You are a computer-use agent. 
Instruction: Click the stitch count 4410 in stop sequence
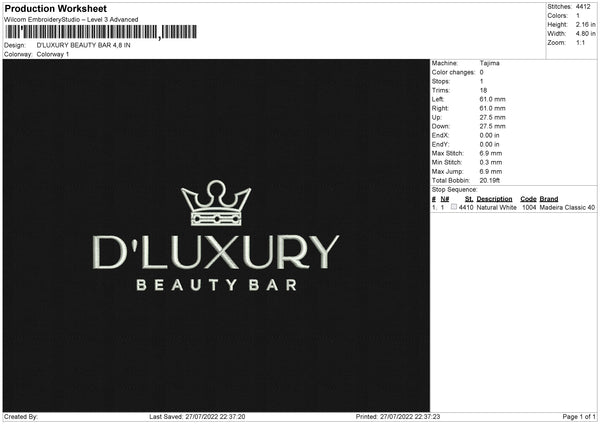click(466, 207)
